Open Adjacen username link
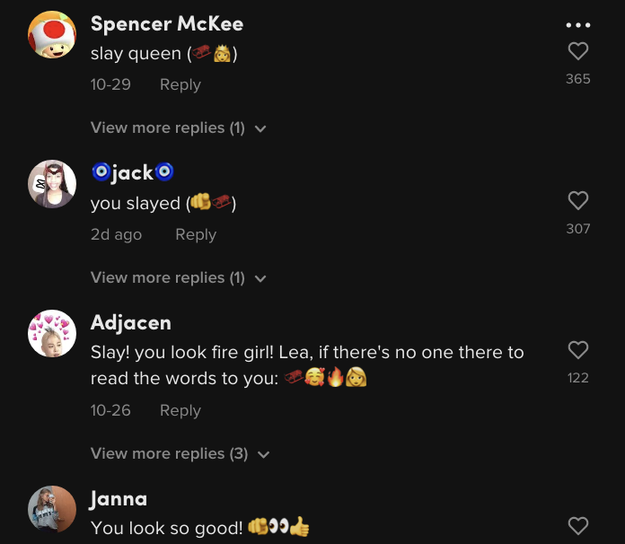This screenshot has height=544, width=625. (130, 322)
